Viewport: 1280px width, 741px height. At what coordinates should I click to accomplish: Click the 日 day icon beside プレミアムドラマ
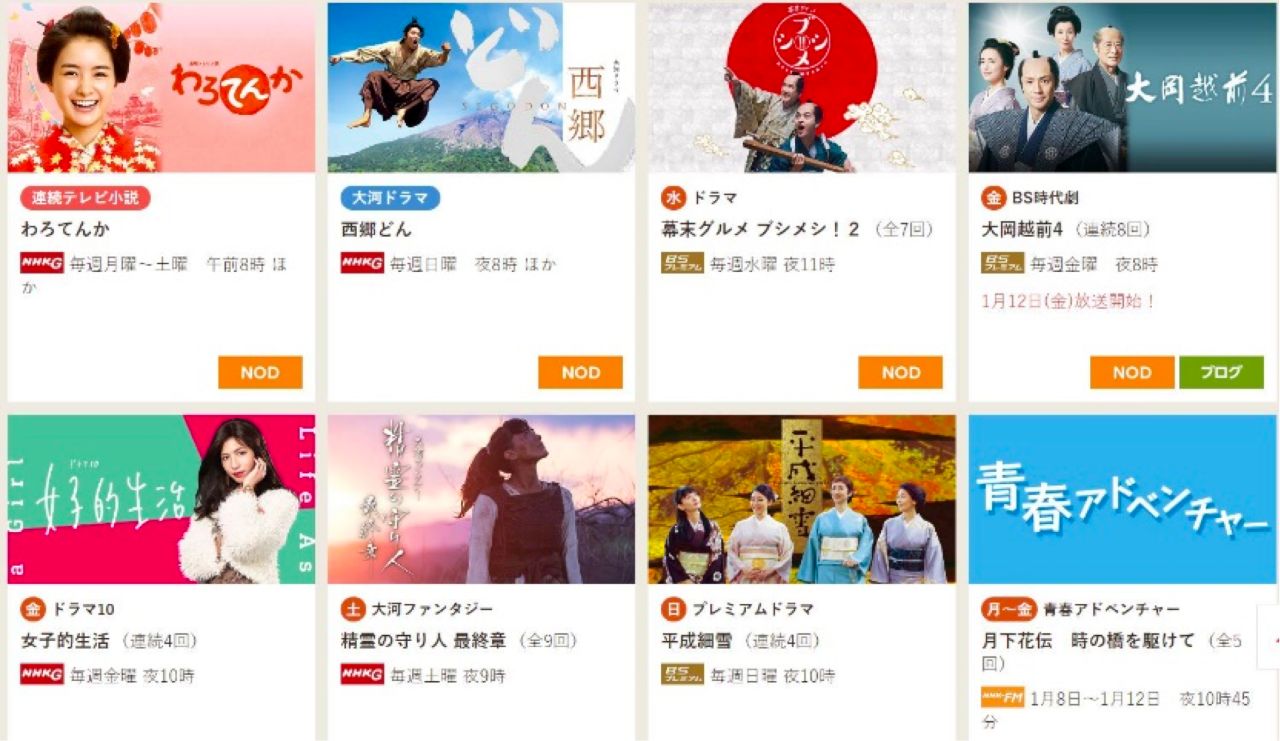[673, 609]
